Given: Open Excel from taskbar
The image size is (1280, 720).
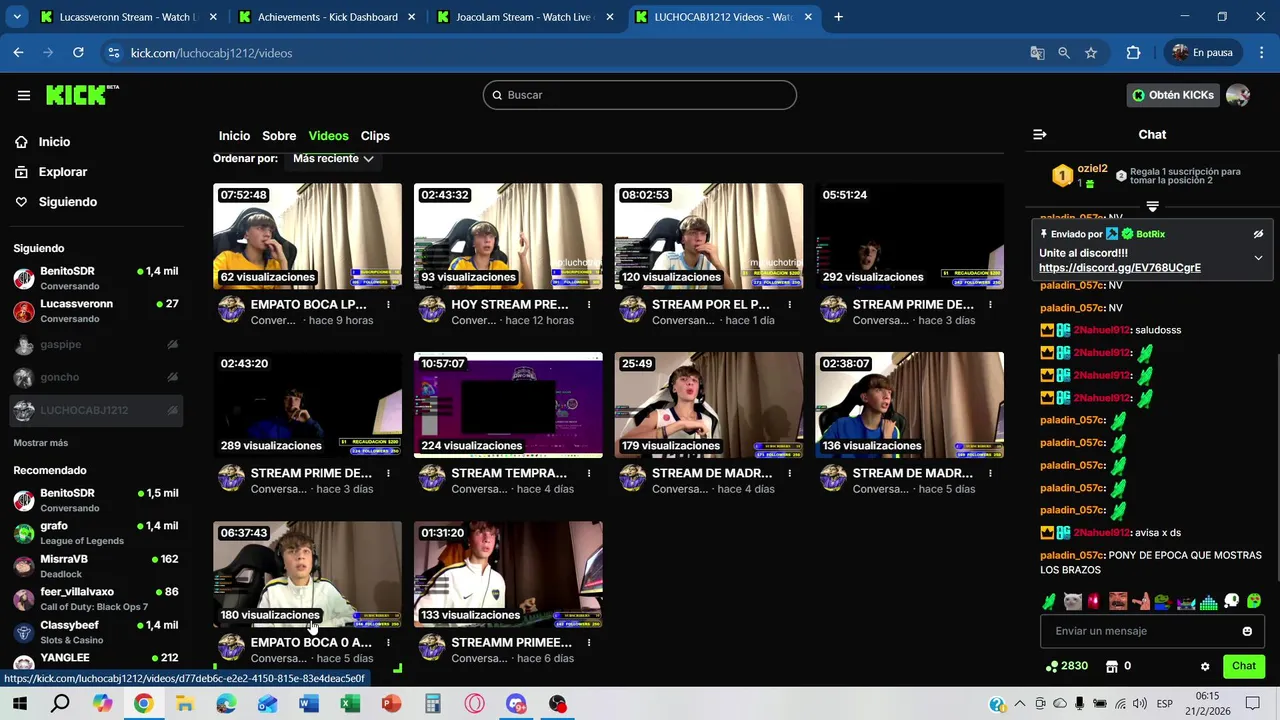Looking at the screenshot, I should (x=350, y=704).
